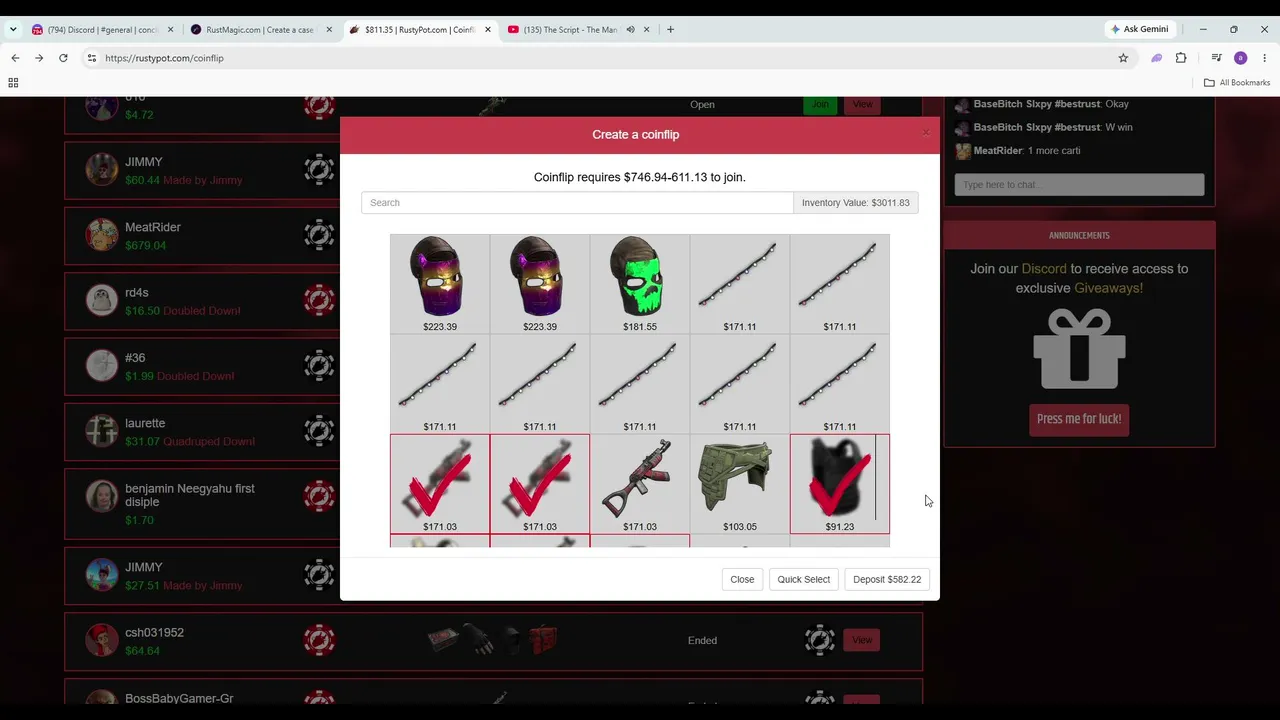
Task: Click the 'Quadruped Down!' text in the laurette row
Action: [209, 442]
